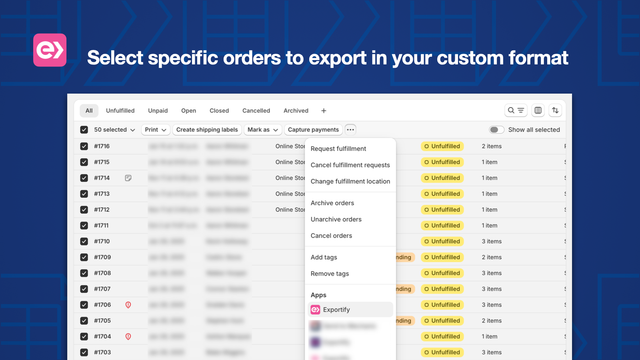Switch to the Open tab
The image size is (640, 360).
(x=189, y=111)
